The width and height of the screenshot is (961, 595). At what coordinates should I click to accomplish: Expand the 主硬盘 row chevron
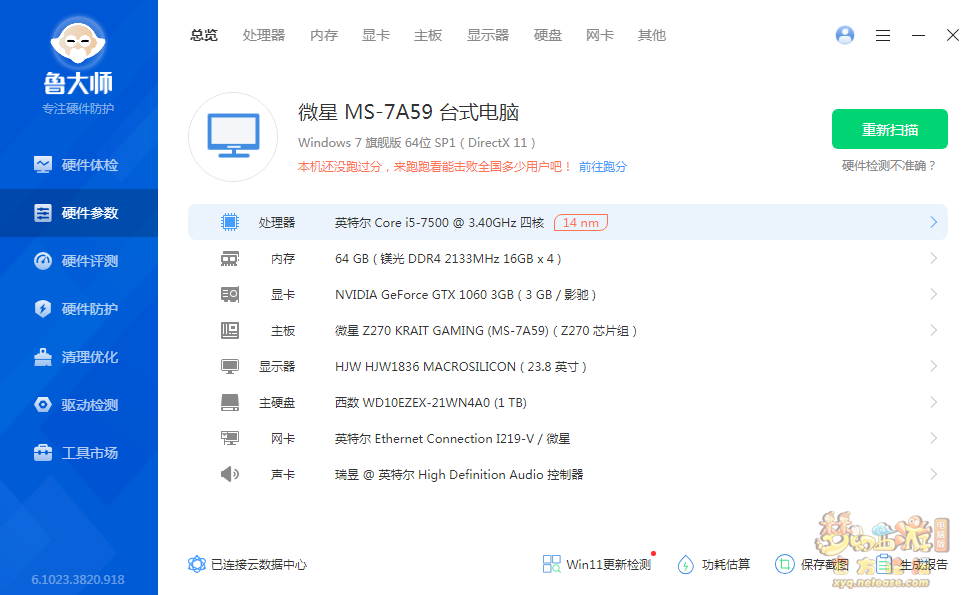tap(933, 402)
